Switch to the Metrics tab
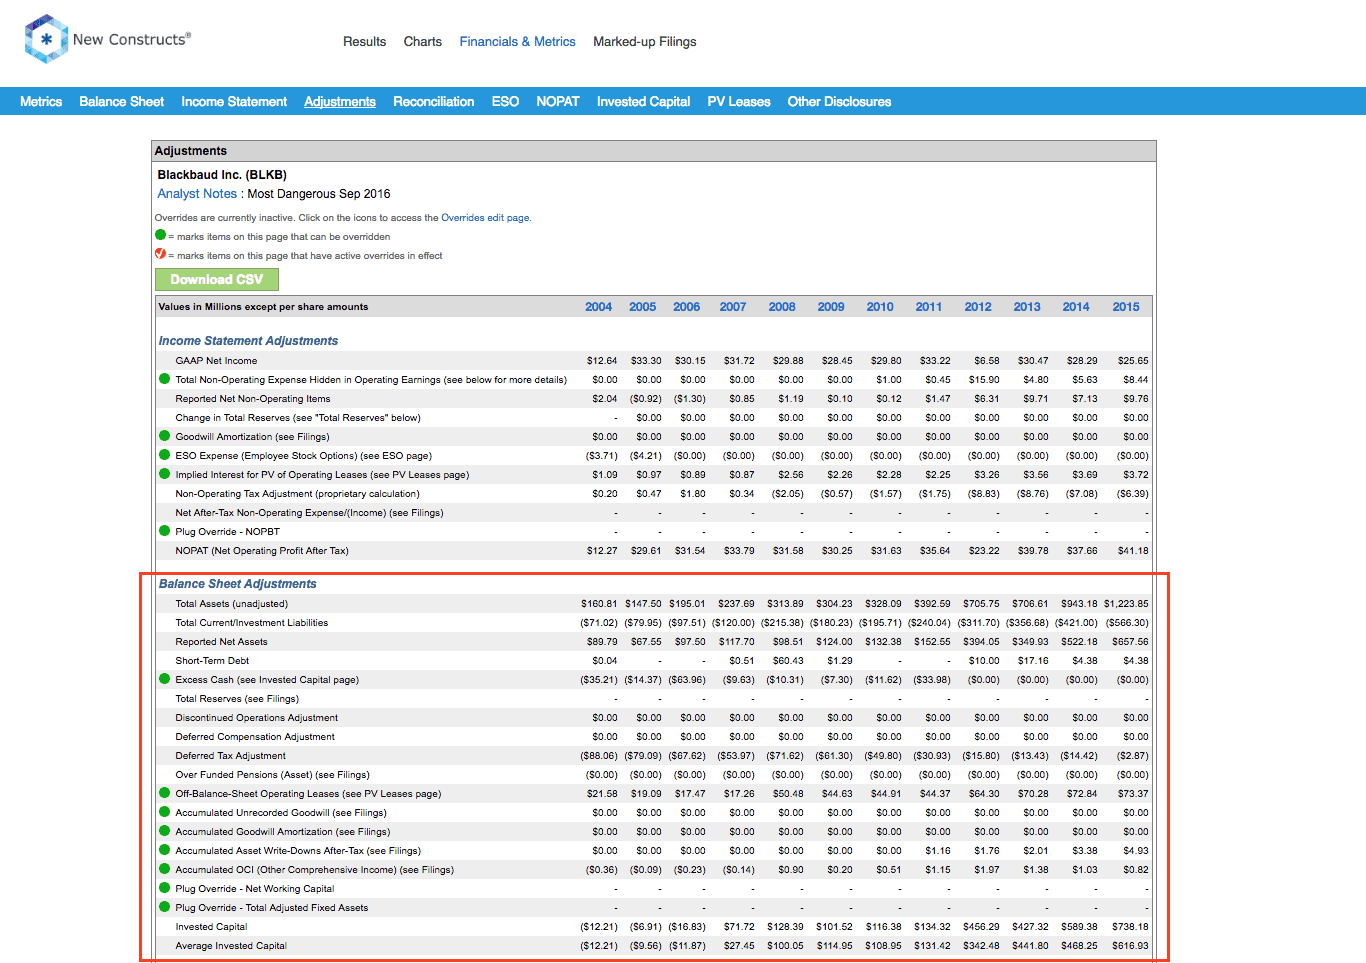 [41, 102]
